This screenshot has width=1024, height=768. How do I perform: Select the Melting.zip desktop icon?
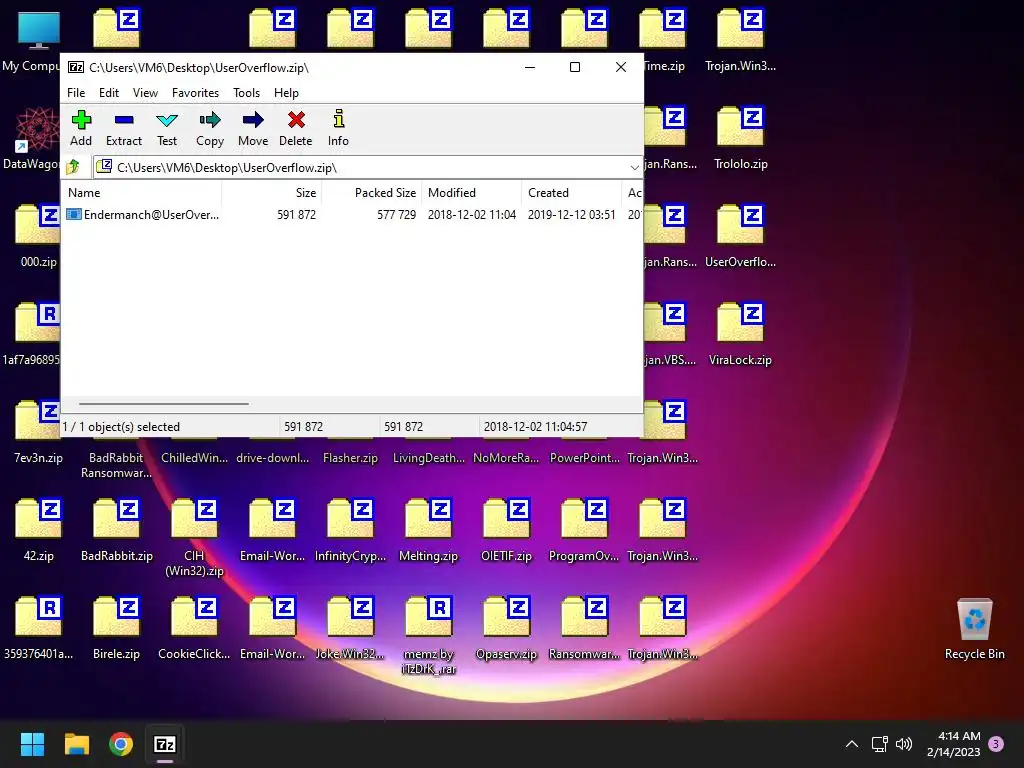pyautogui.click(x=428, y=530)
